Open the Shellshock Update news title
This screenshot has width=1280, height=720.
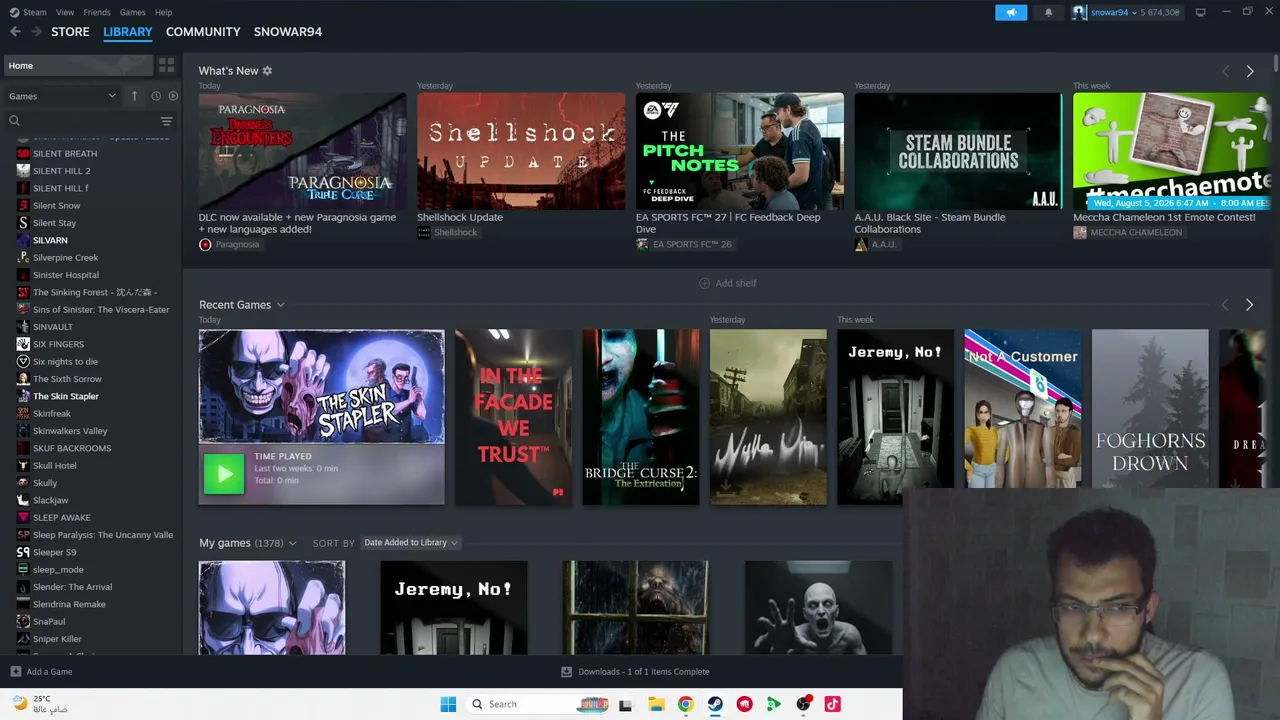460,217
